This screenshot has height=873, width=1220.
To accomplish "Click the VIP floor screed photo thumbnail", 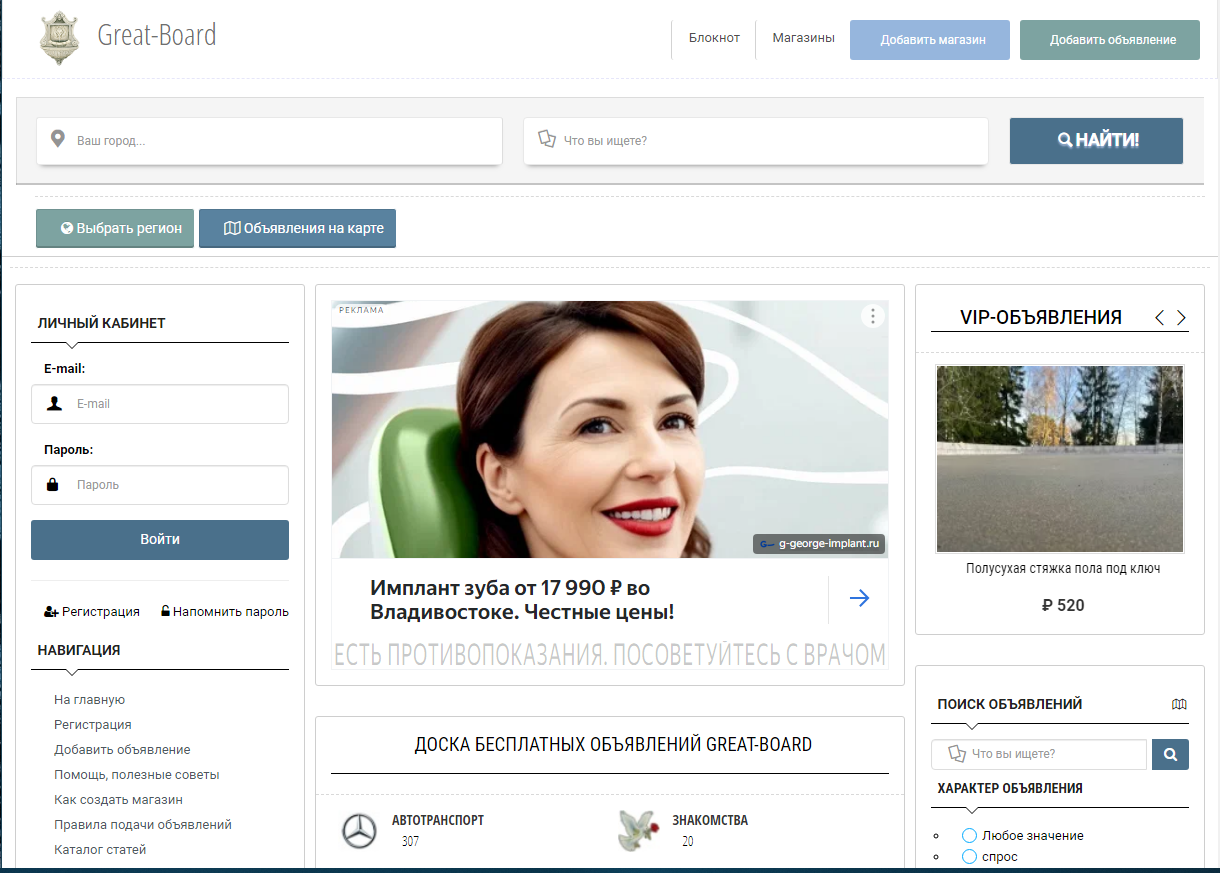I will tap(1060, 459).
